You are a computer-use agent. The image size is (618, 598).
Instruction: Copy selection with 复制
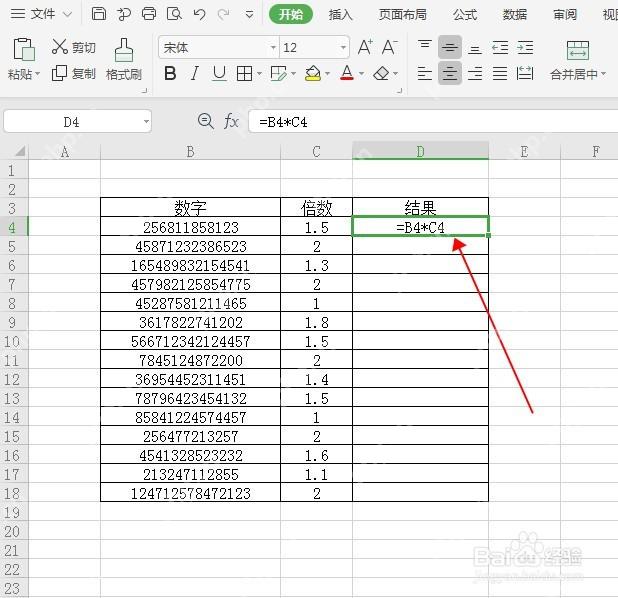click(x=74, y=73)
